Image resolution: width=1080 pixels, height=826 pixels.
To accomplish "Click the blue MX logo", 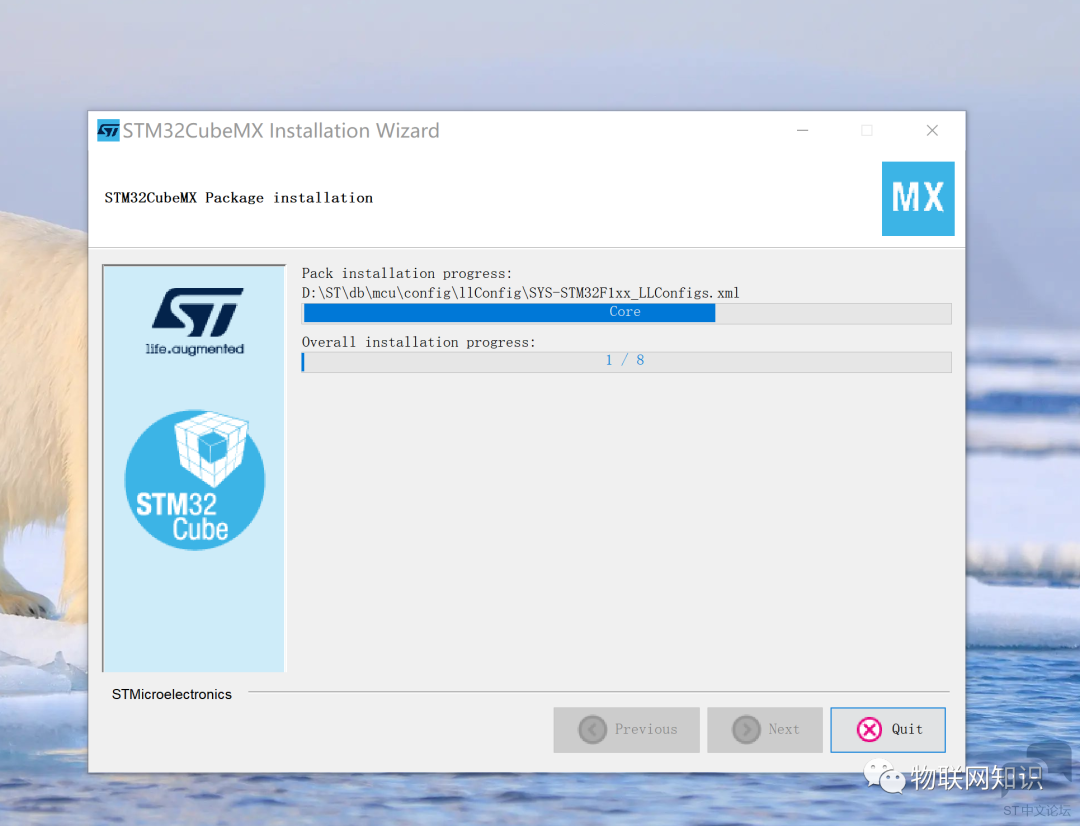I will pos(917,198).
